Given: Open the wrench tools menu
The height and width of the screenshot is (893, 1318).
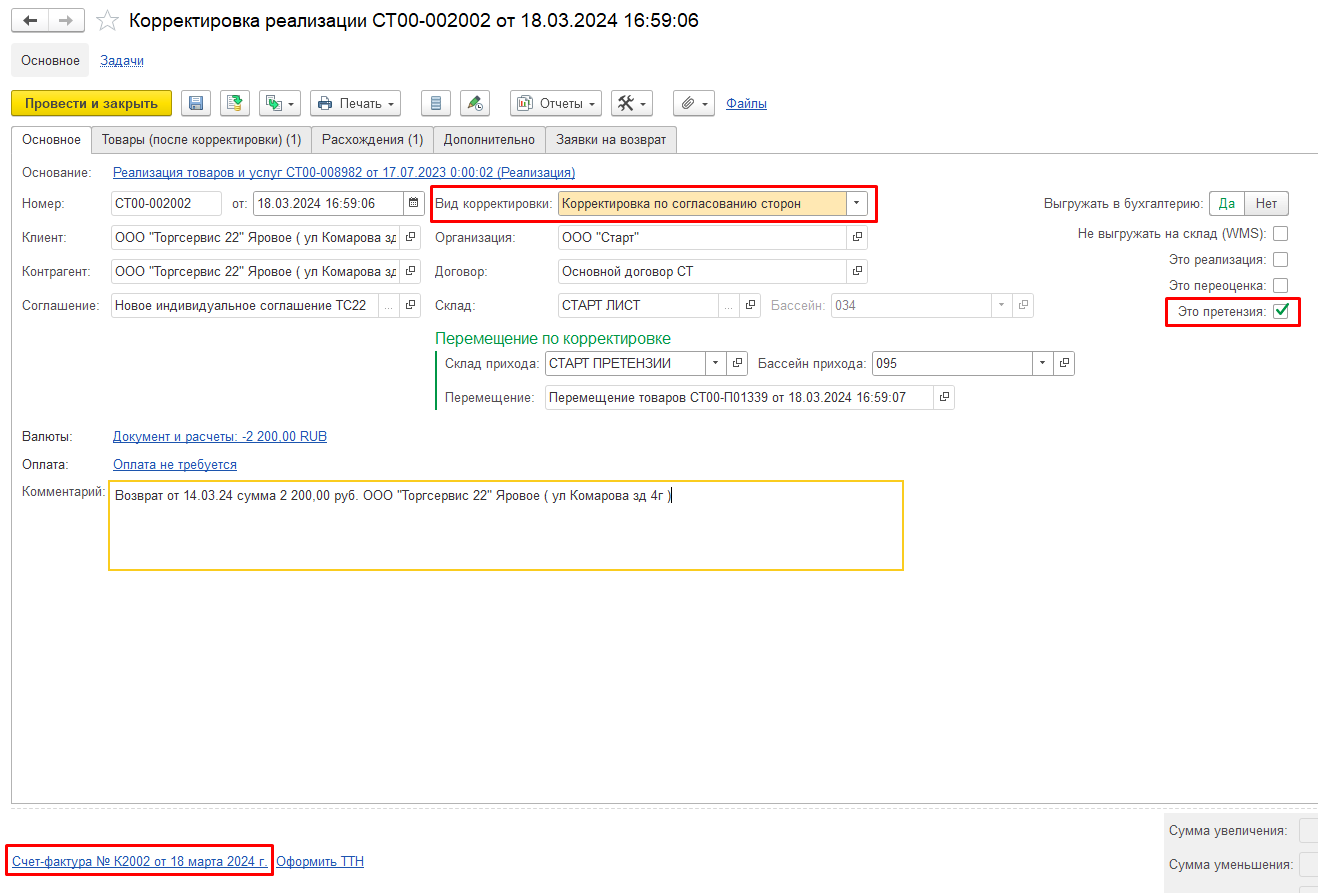Looking at the screenshot, I should (x=632, y=103).
